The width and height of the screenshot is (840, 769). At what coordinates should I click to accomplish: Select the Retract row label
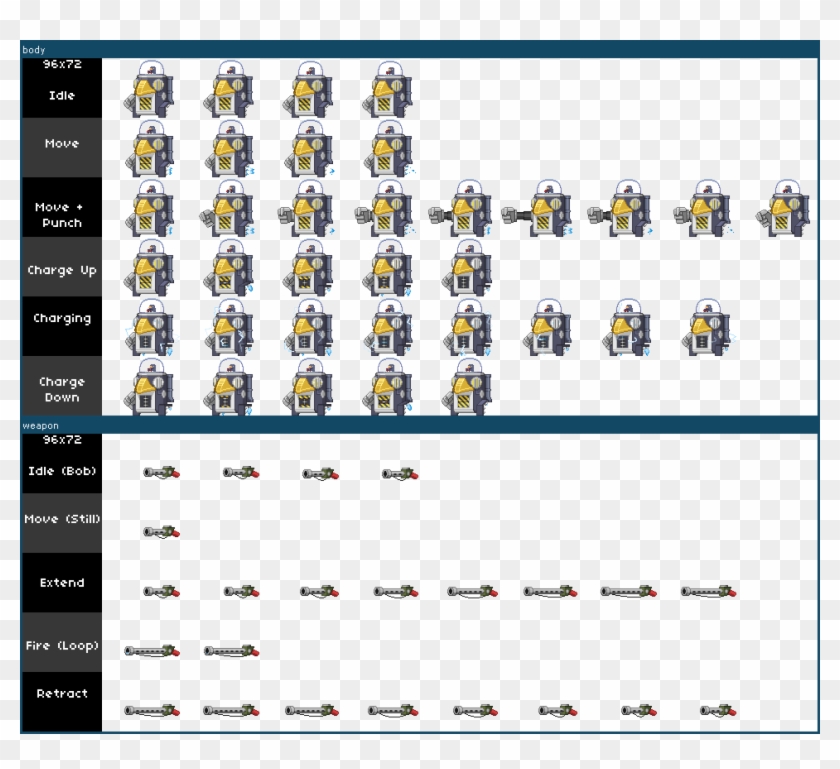[x=62, y=694]
